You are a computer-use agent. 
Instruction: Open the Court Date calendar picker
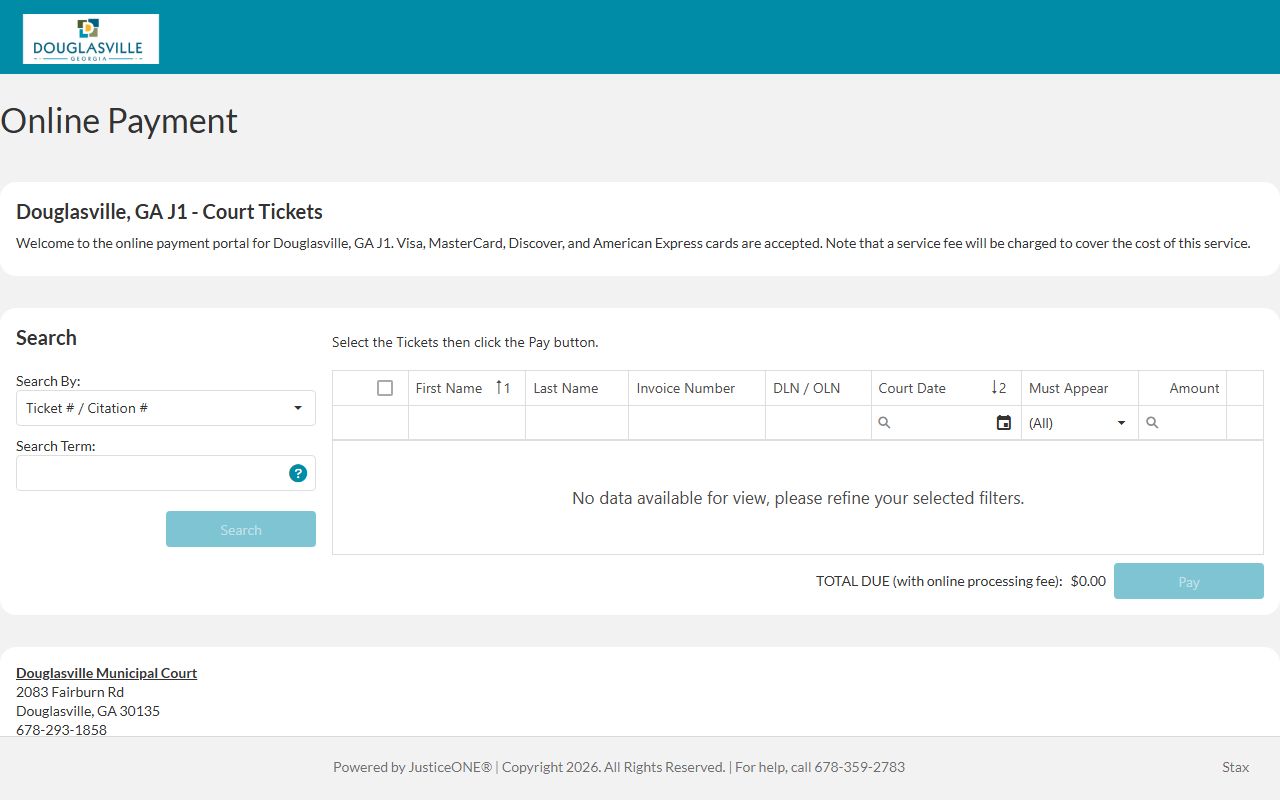[x=1004, y=423]
